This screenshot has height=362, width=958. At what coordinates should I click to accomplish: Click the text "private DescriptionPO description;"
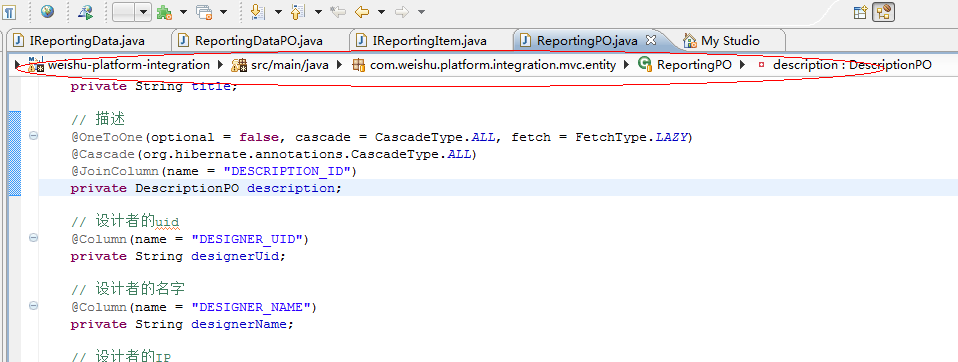(207, 188)
